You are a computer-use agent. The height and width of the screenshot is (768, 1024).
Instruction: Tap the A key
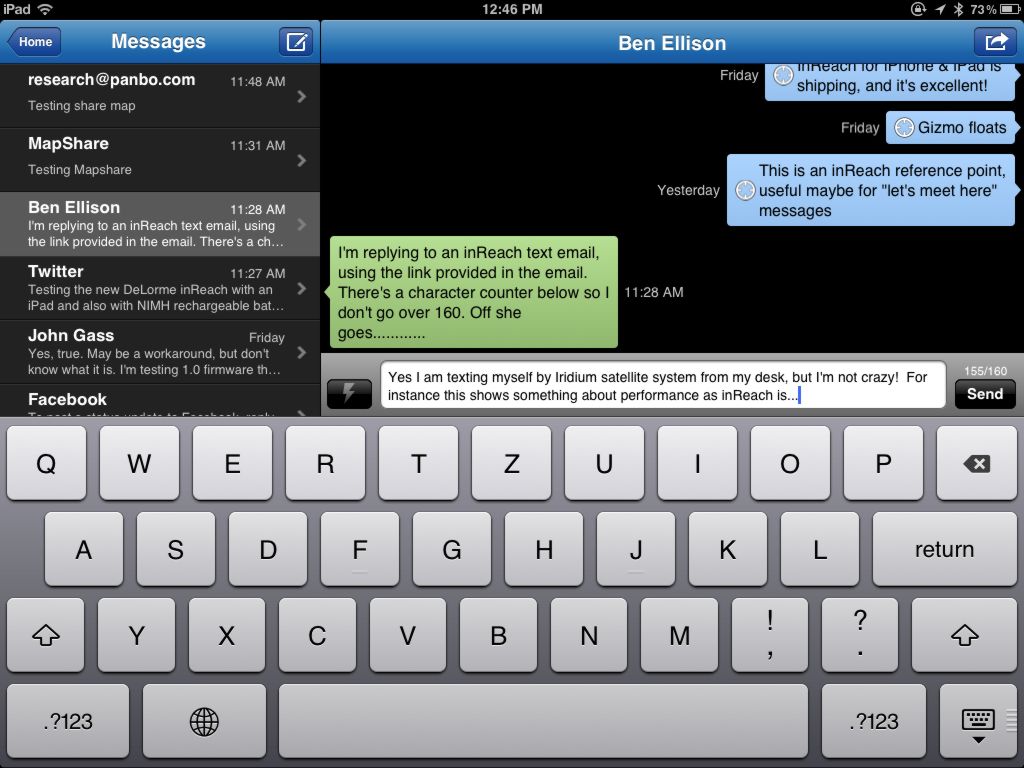click(84, 549)
